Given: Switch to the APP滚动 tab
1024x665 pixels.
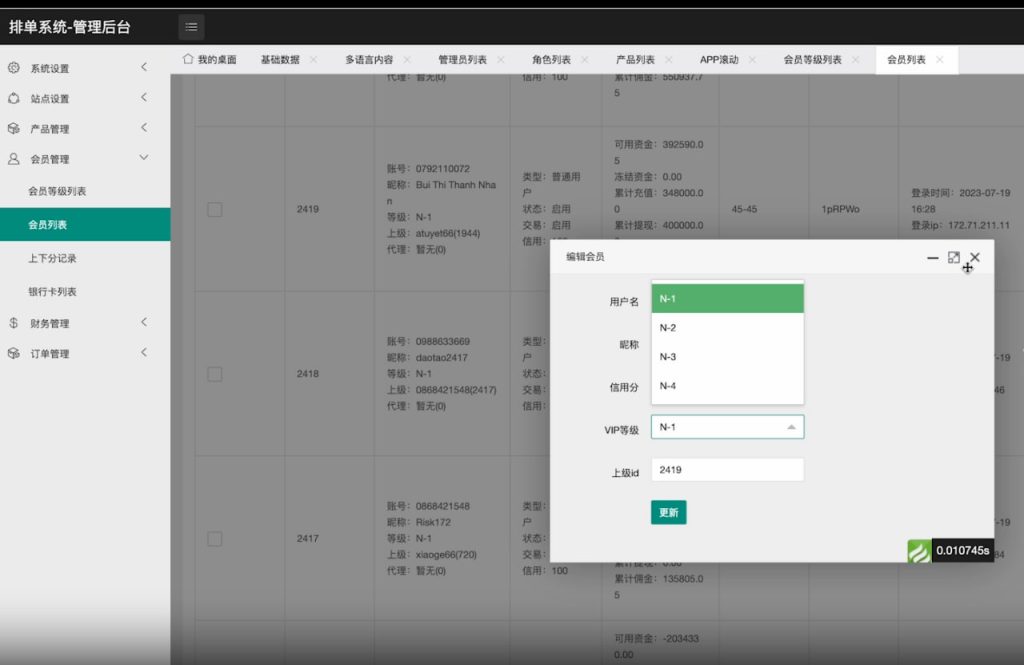Looking at the screenshot, I should (x=719, y=59).
